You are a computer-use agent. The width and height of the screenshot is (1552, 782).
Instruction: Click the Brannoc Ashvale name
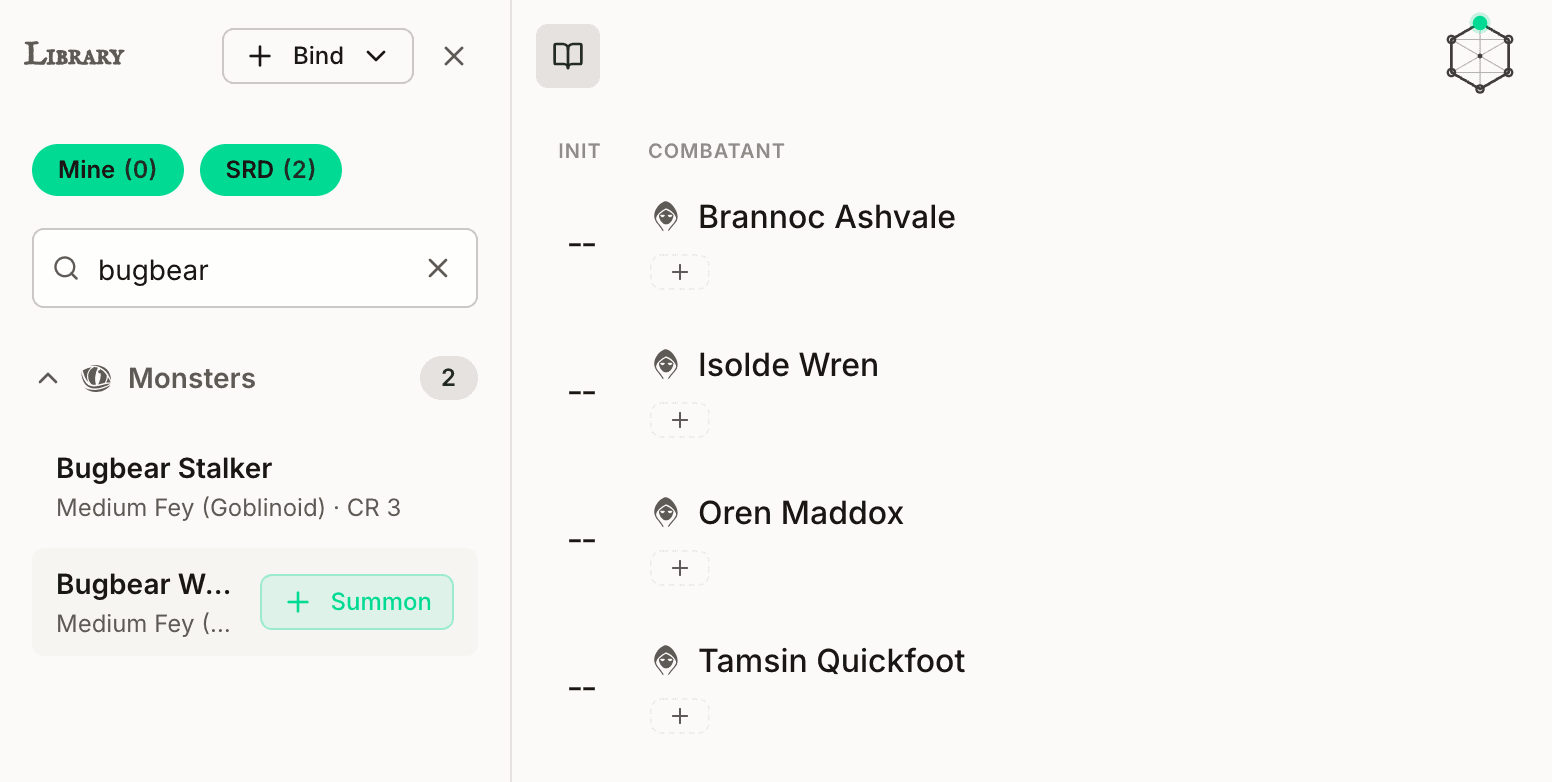click(x=827, y=217)
